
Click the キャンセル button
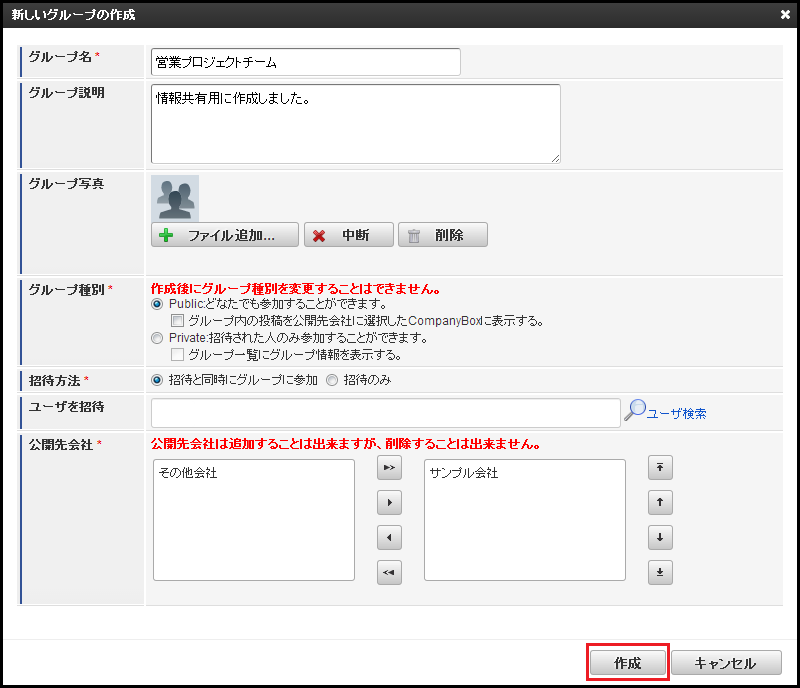pos(726,662)
